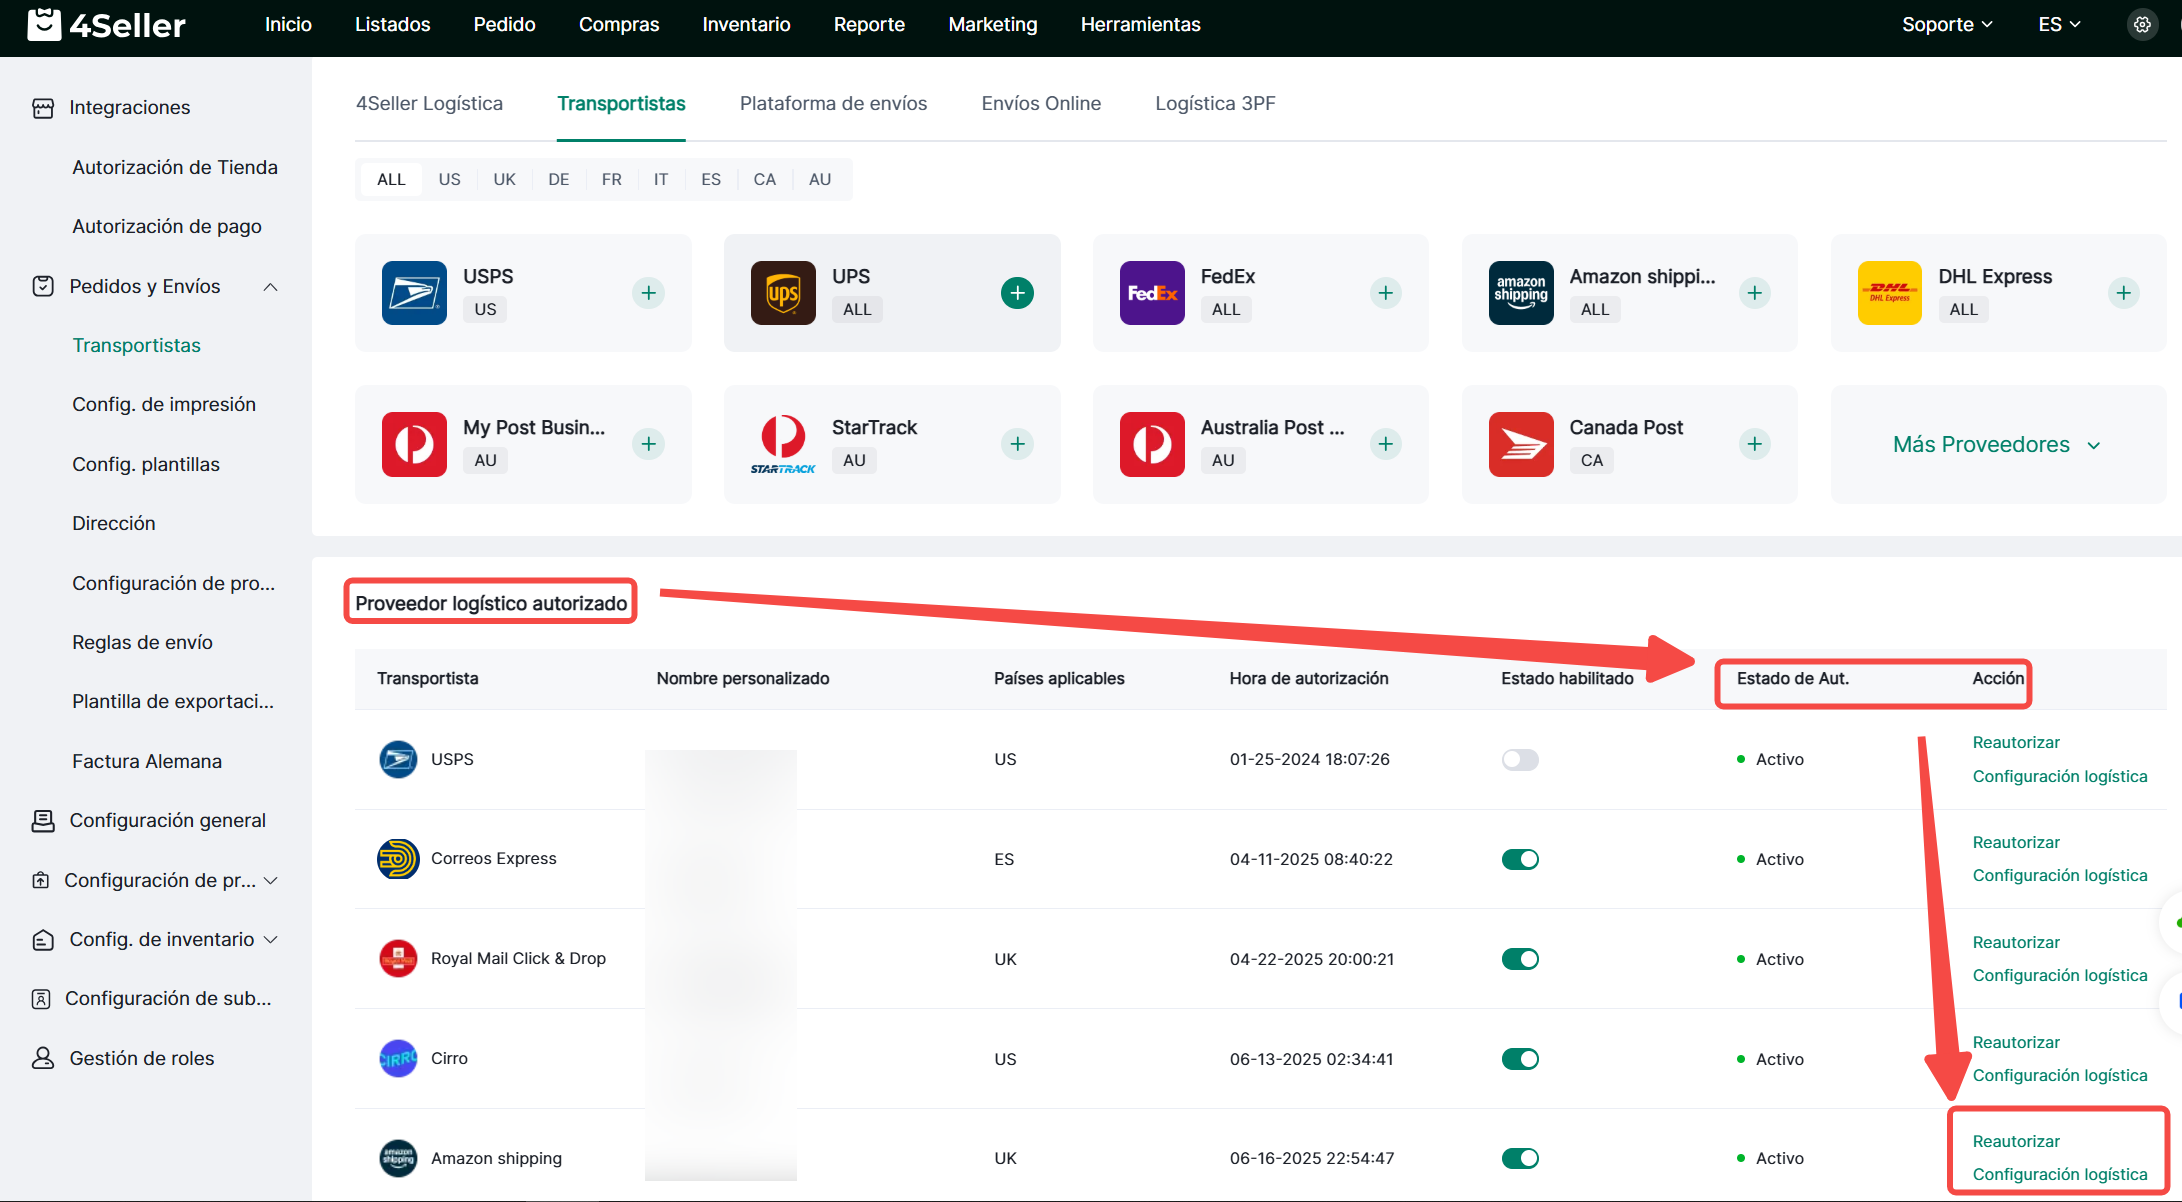Screen dimensions: 2182x1202
Task: Open the settings gear in top bar
Action: [x=2142, y=25]
